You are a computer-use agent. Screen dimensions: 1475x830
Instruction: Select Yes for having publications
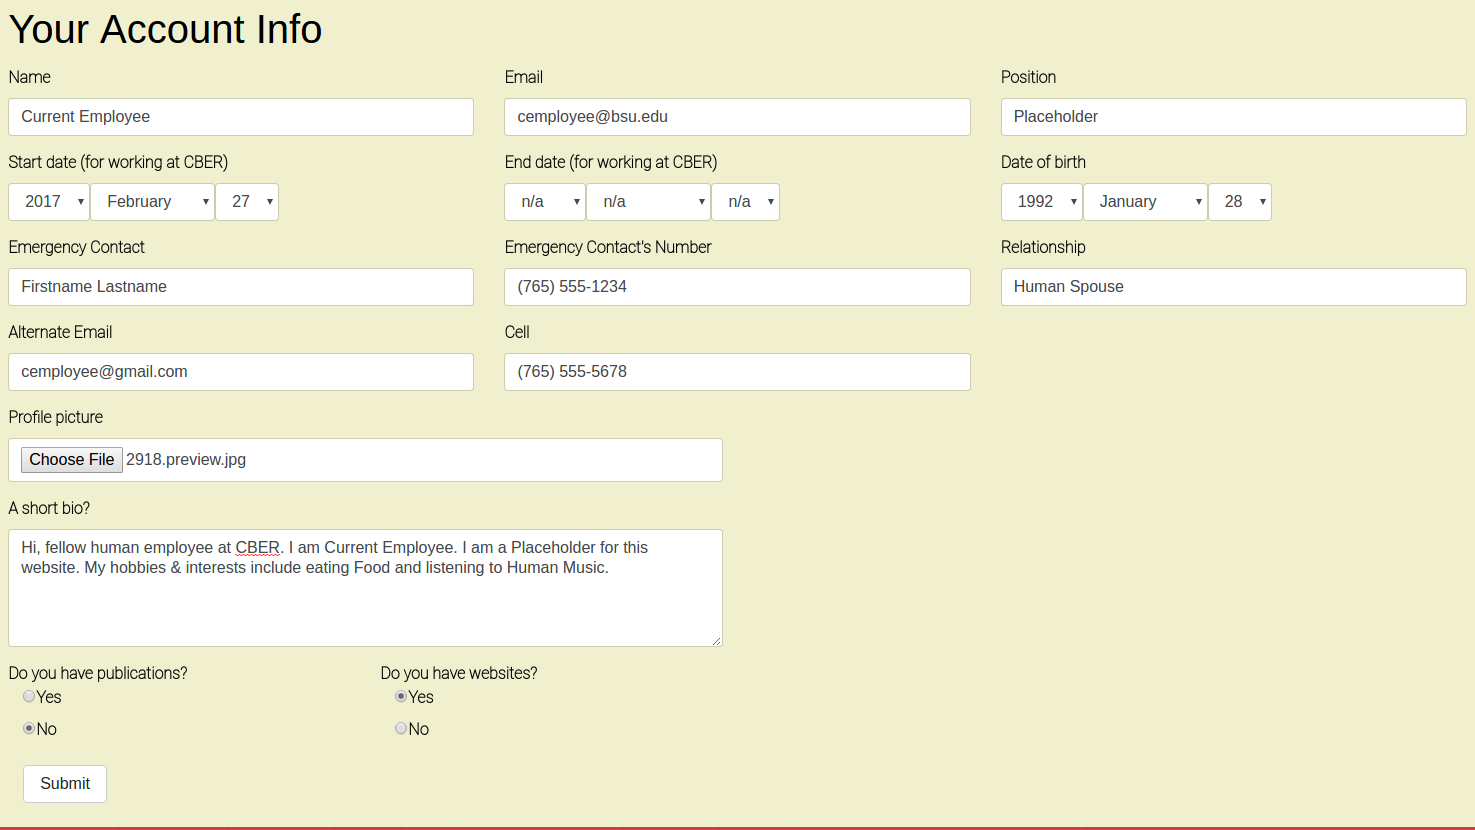click(x=29, y=697)
